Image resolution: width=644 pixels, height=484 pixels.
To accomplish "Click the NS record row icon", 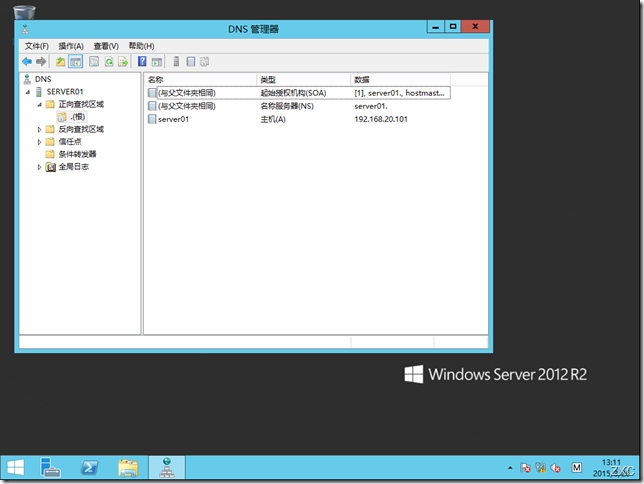I will (x=152, y=106).
